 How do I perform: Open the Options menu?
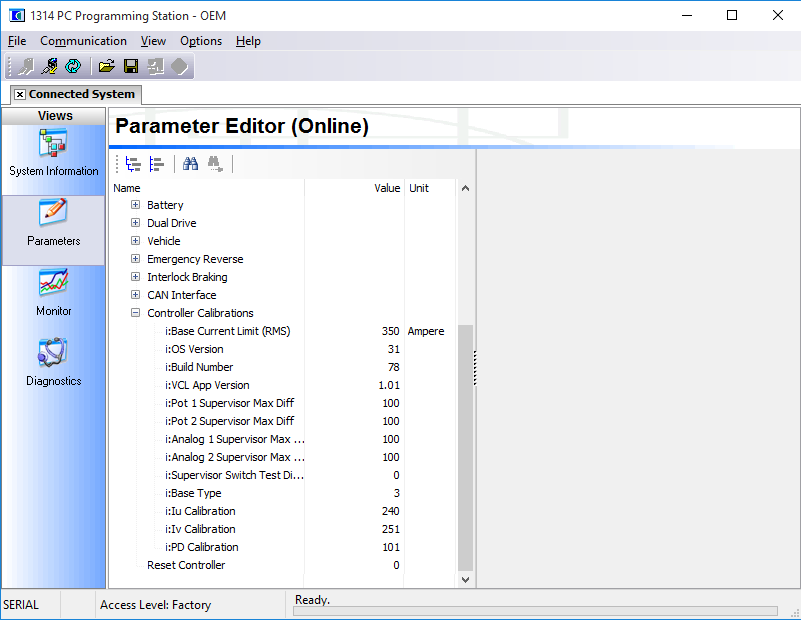(x=201, y=41)
